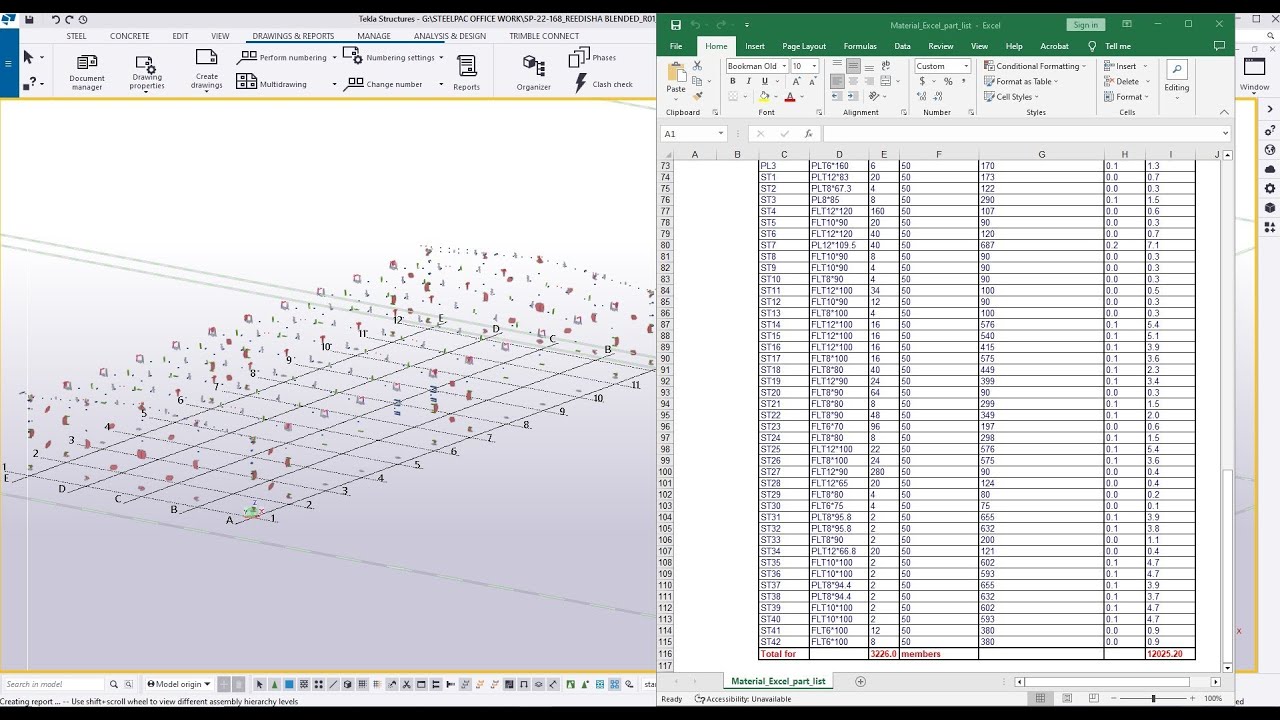Toggle blue square selection switch in Tekla
Image resolution: width=1280 pixels, height=720 pixels.
coord(289,684)
